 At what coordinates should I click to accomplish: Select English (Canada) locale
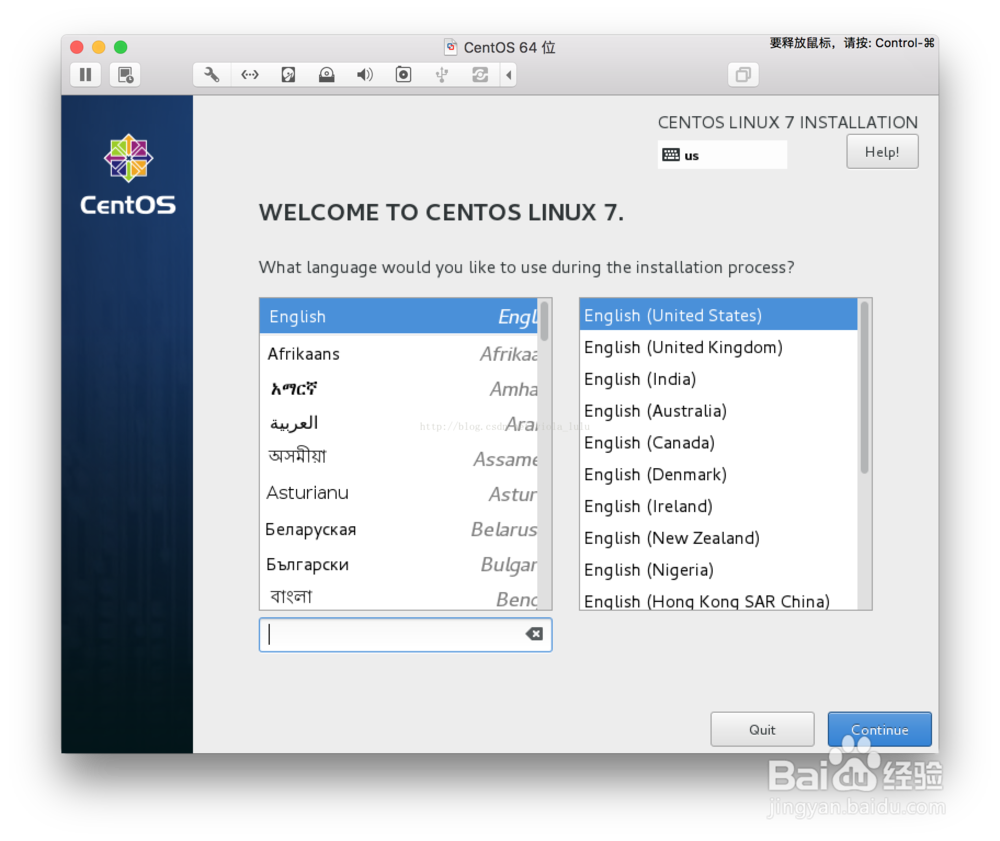click(718, 442)
